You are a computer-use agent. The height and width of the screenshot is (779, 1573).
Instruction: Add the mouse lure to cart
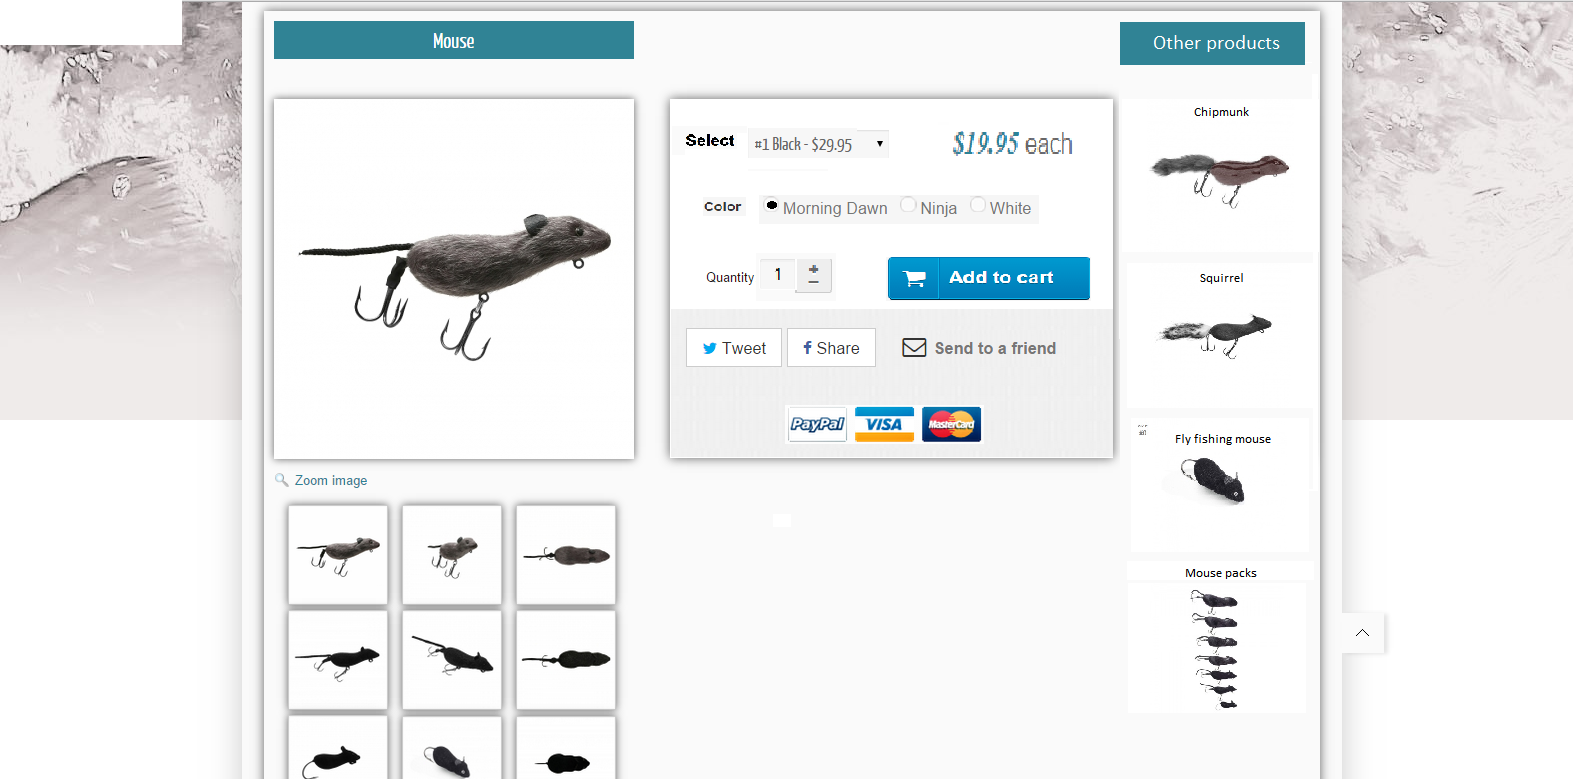(988, 278)
